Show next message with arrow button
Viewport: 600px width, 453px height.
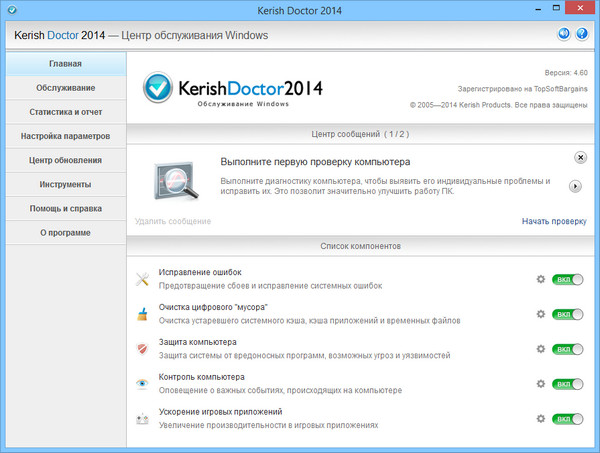(x=575, y=186)
